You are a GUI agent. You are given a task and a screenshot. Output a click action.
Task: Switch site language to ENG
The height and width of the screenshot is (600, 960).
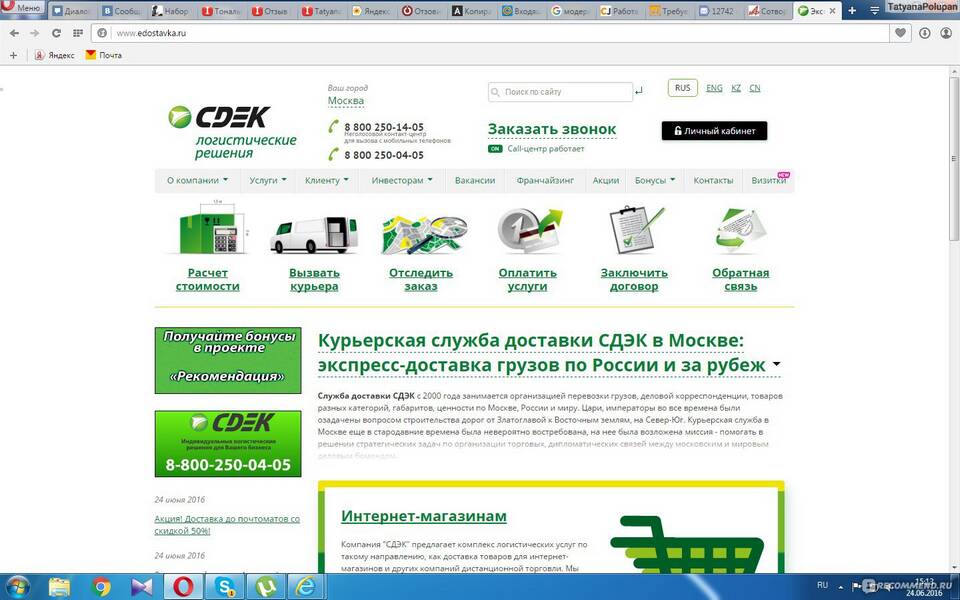[x=714, y=88]
